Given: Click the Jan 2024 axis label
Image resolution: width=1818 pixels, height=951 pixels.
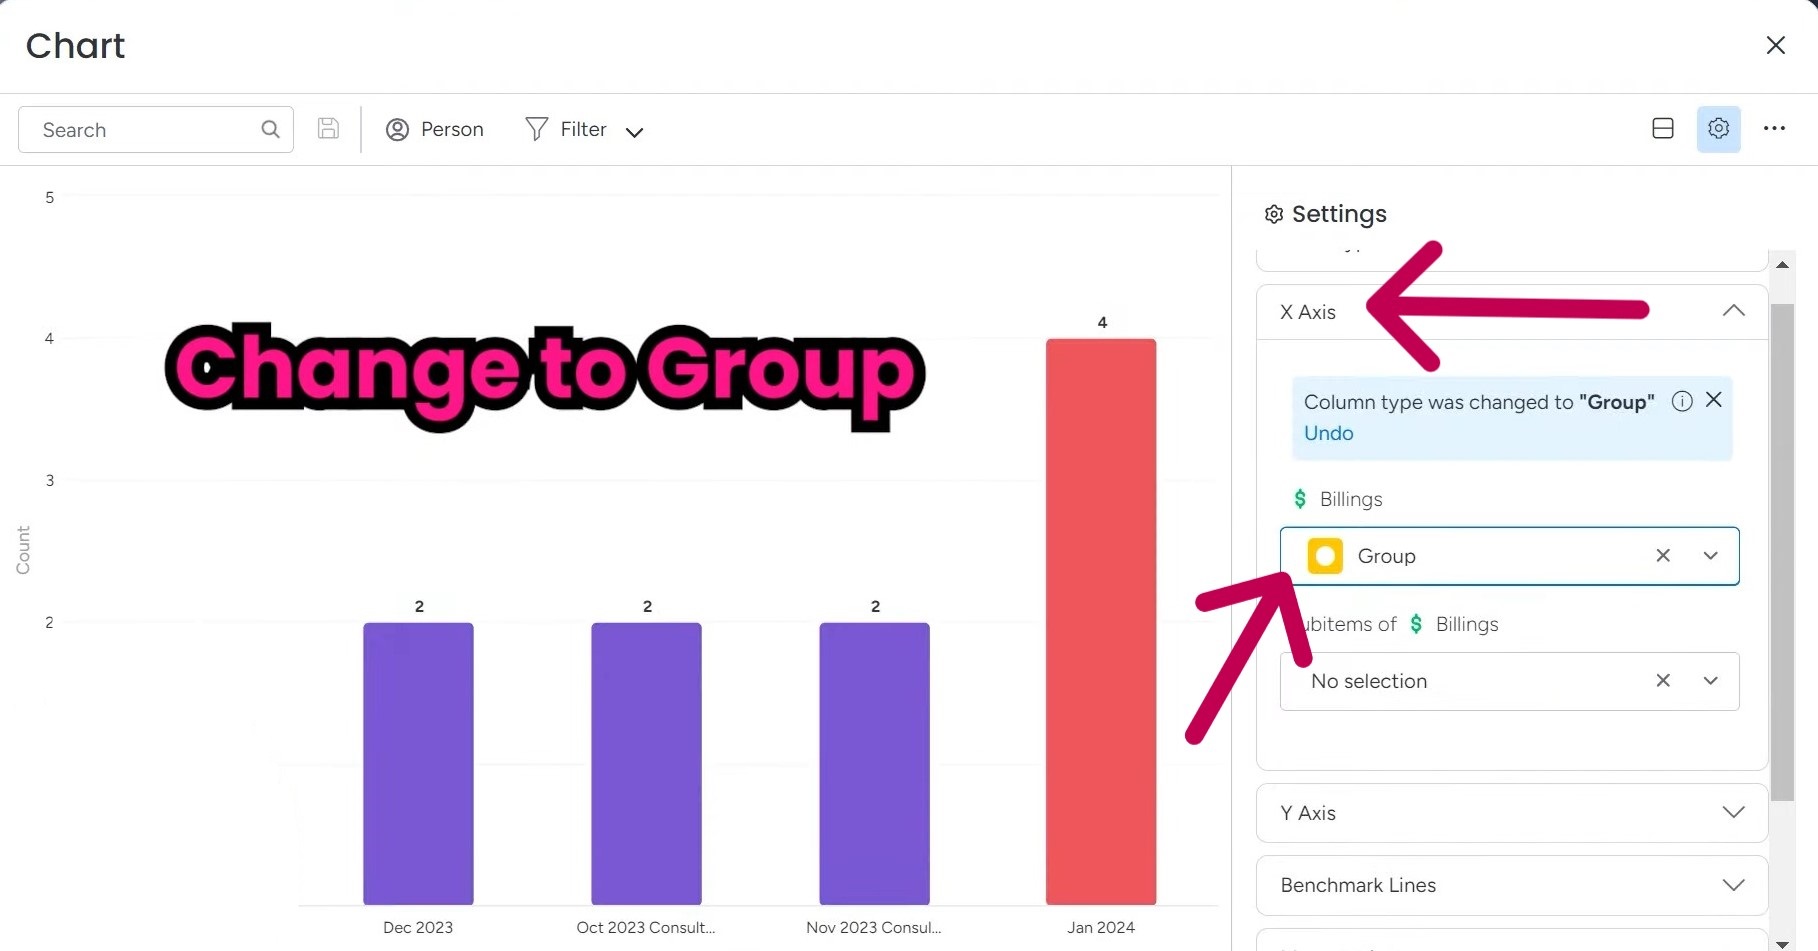Looking at the screenshot, I should pyautogui.click(x=1101, y=927).
